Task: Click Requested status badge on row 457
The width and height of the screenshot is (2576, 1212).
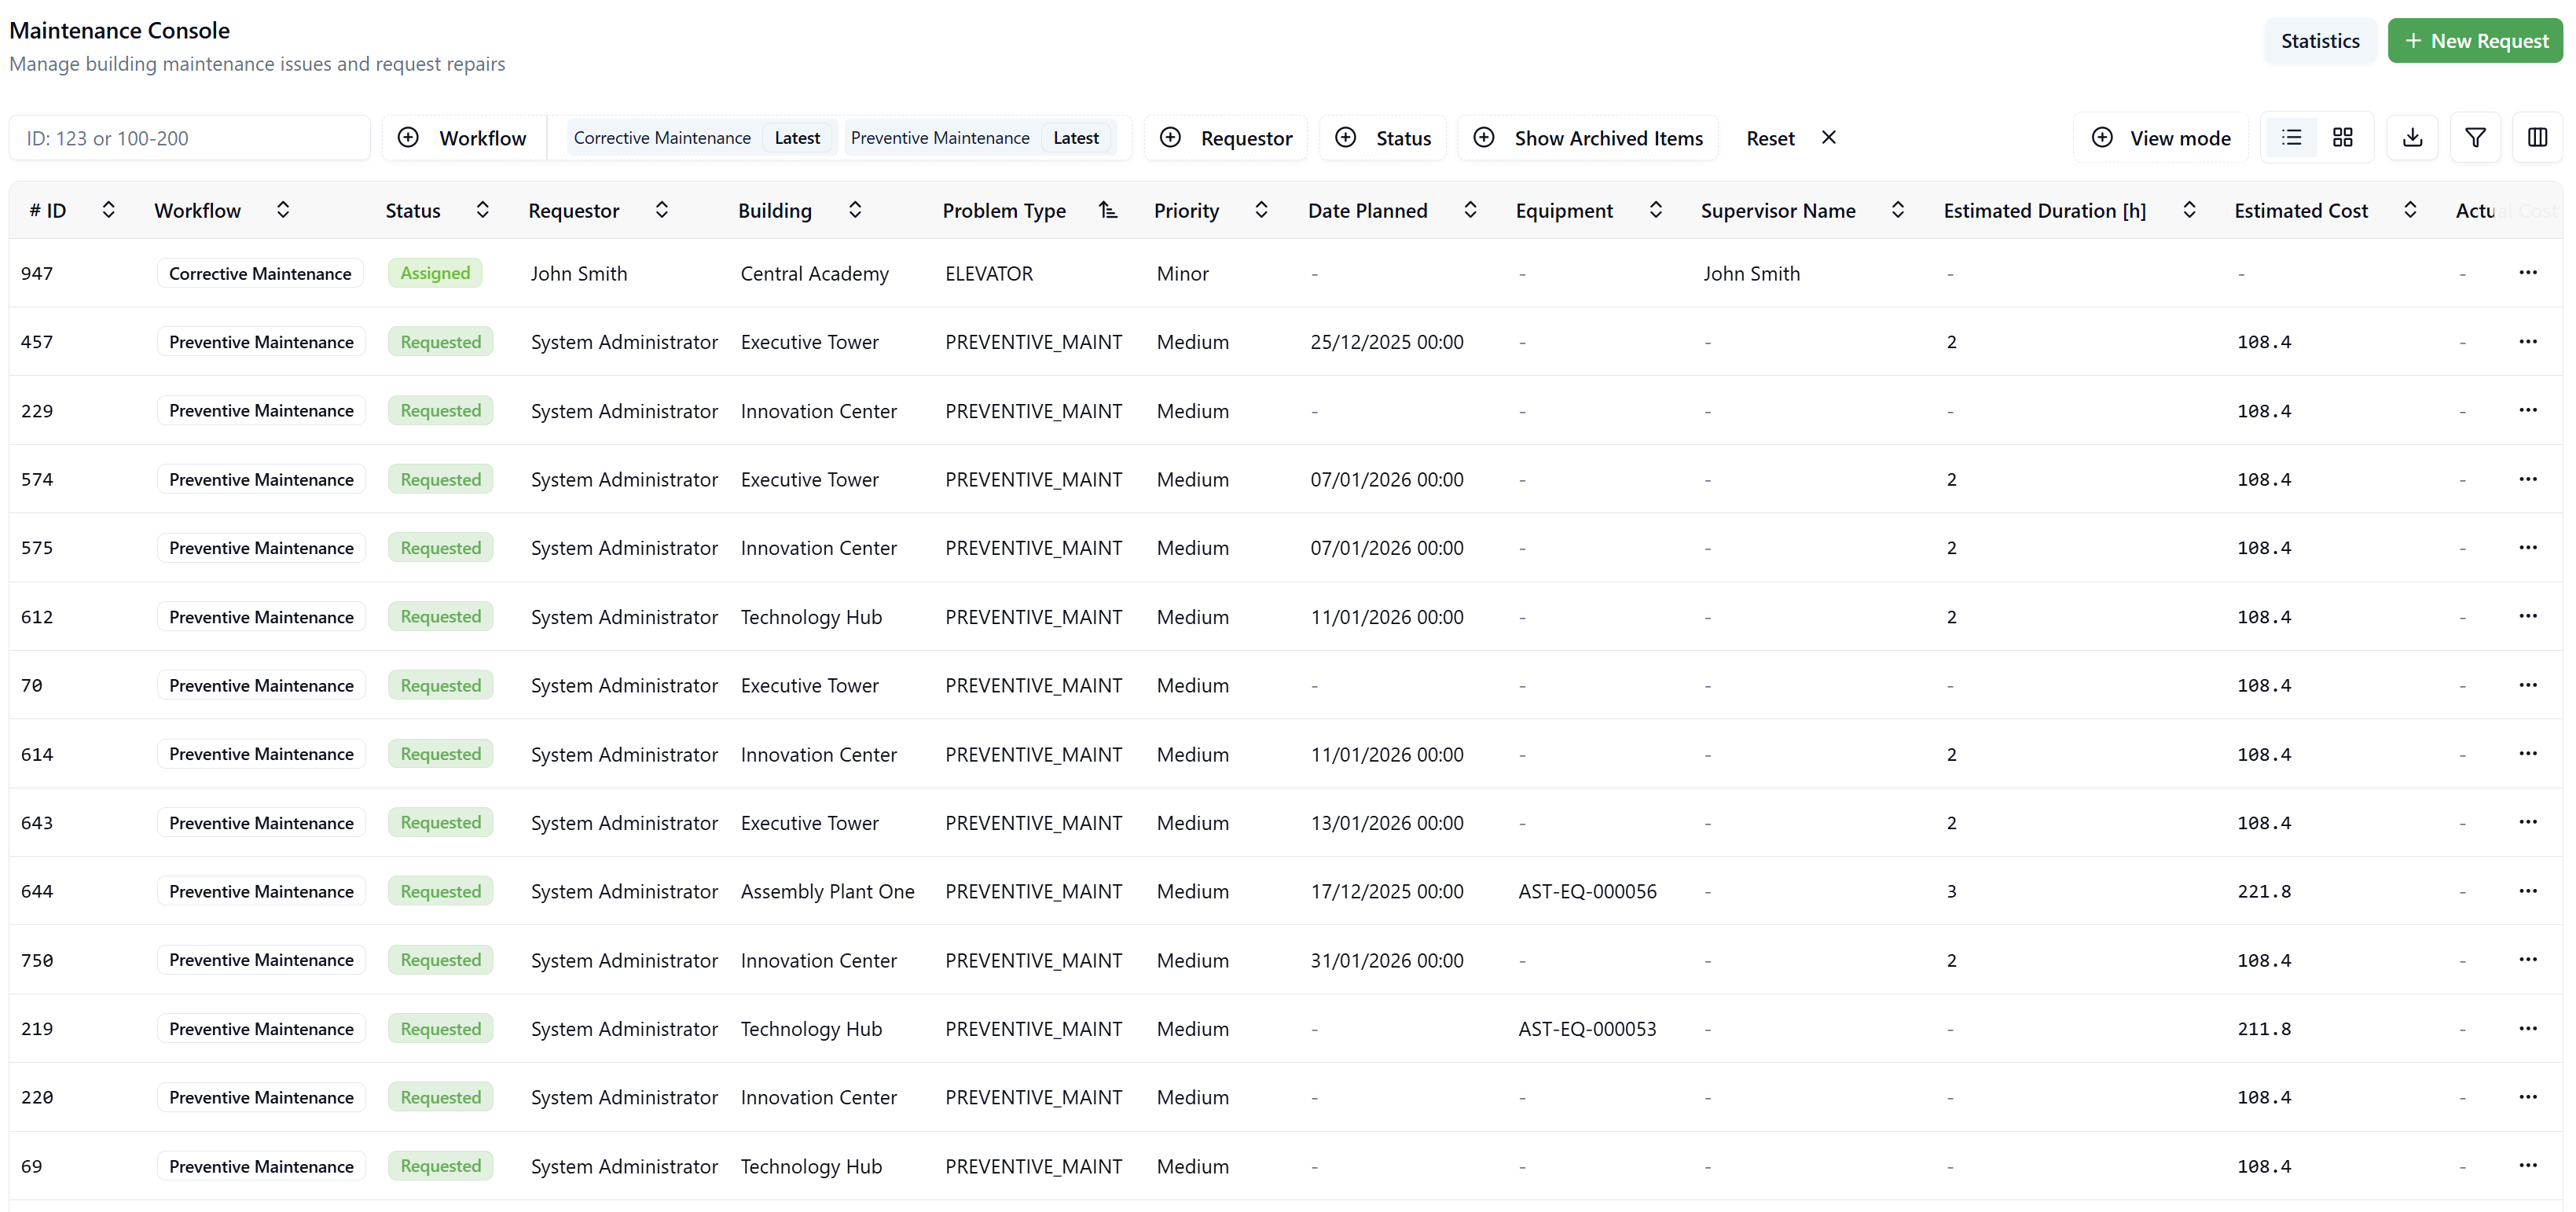Action: click(441, 342)
